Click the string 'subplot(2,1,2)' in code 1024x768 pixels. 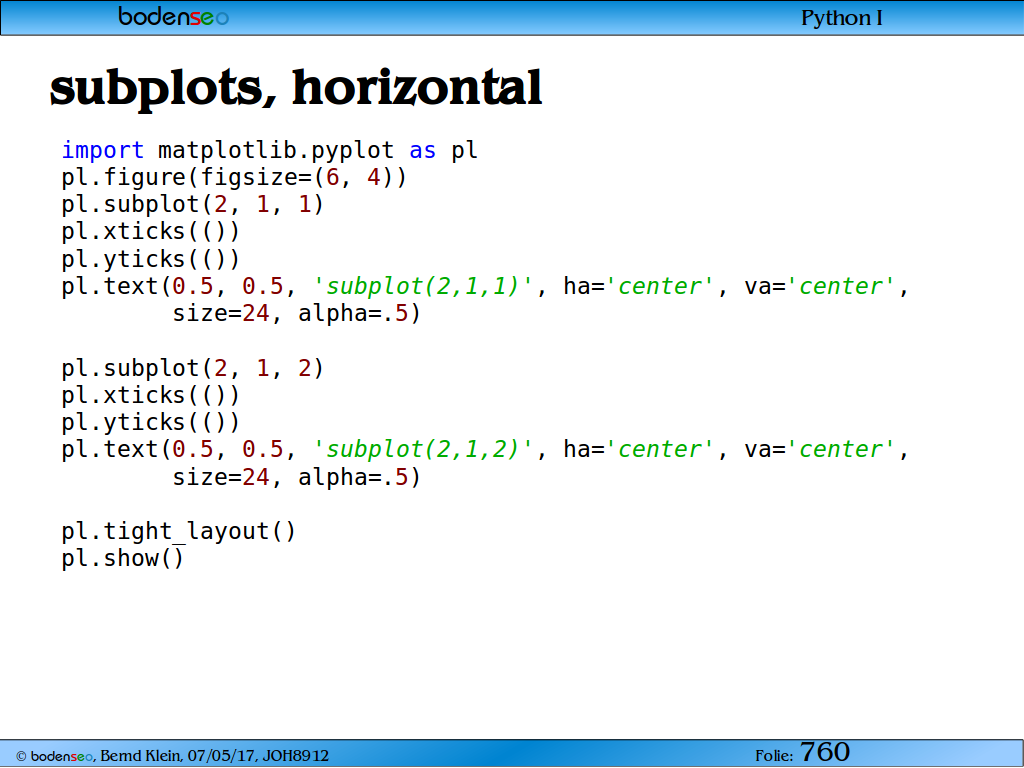423,450
